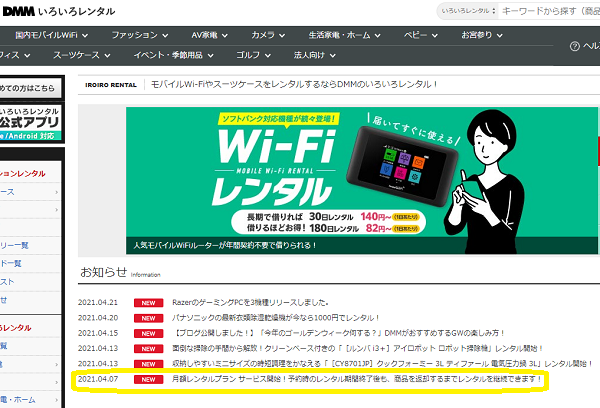Open the パナソニック衣類除湿乾燥機 news item

coord(276,318)
